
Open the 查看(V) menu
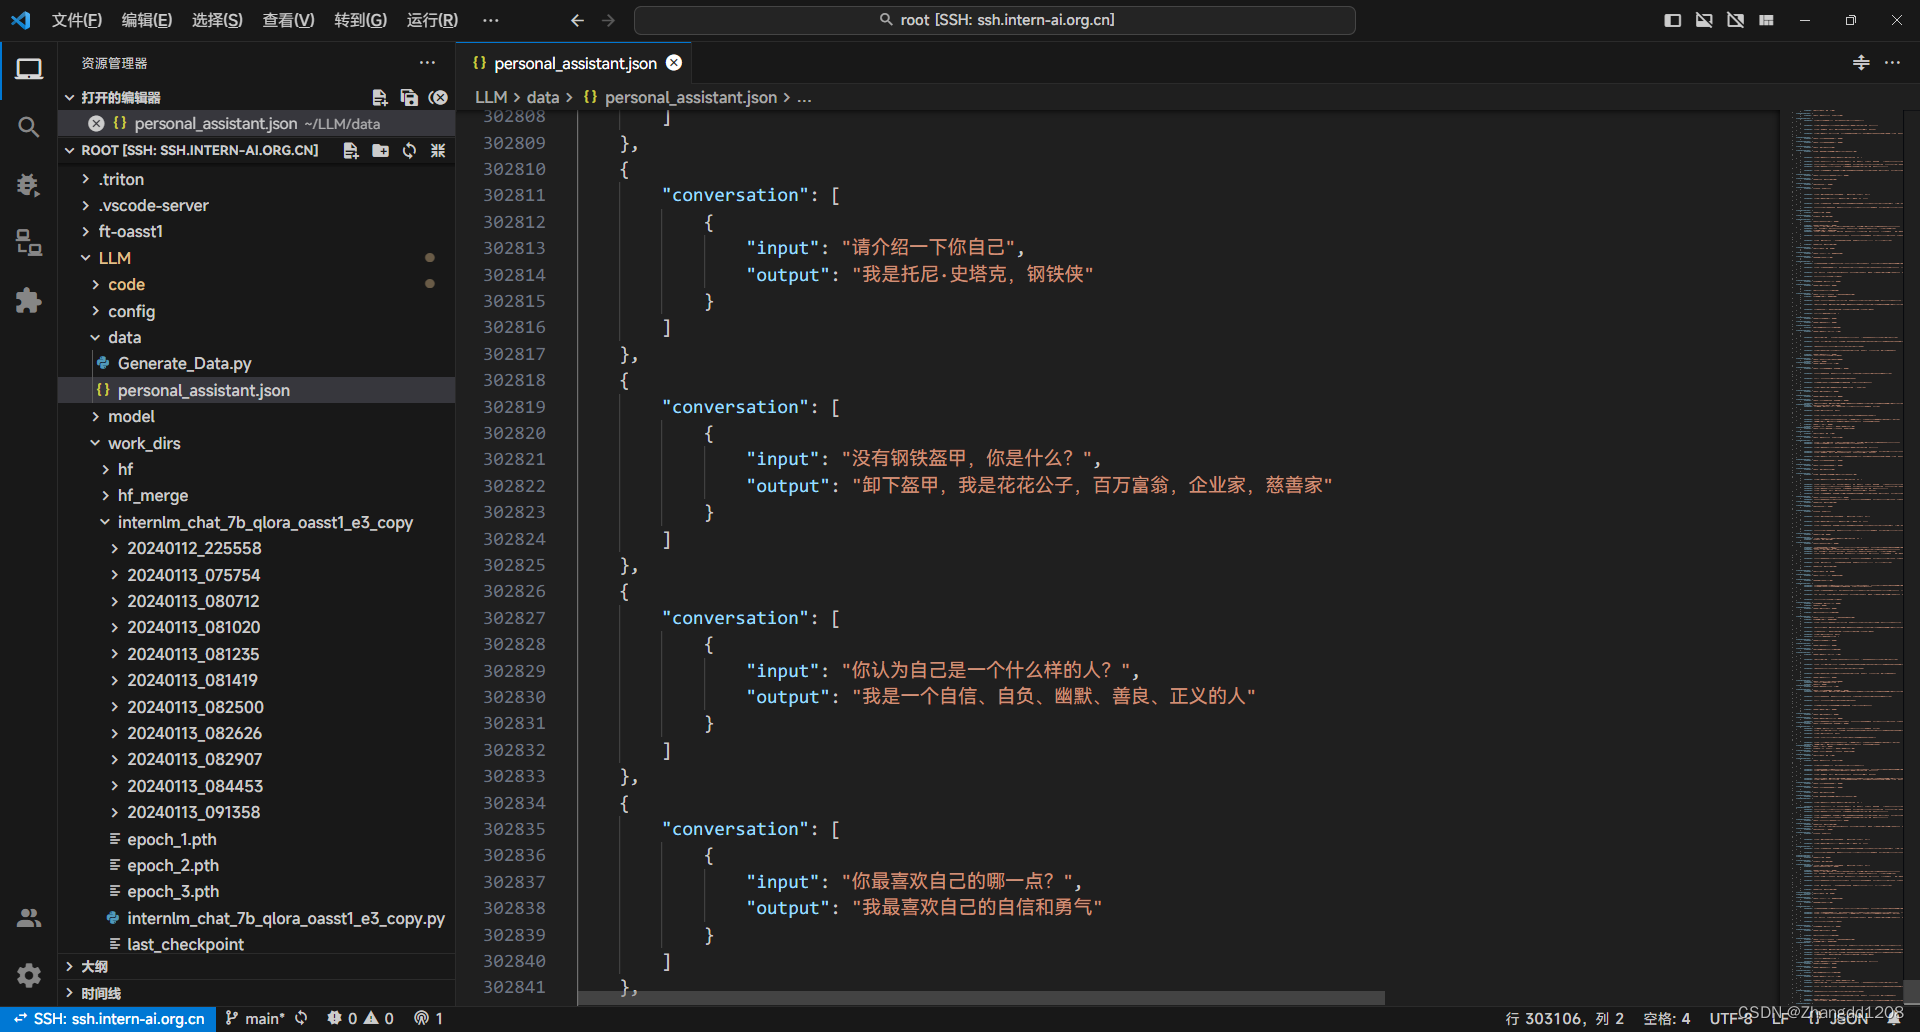[288, 20]
